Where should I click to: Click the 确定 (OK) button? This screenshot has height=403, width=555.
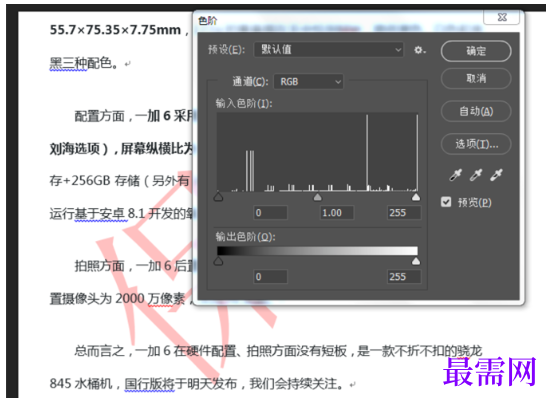click(476, 51)
